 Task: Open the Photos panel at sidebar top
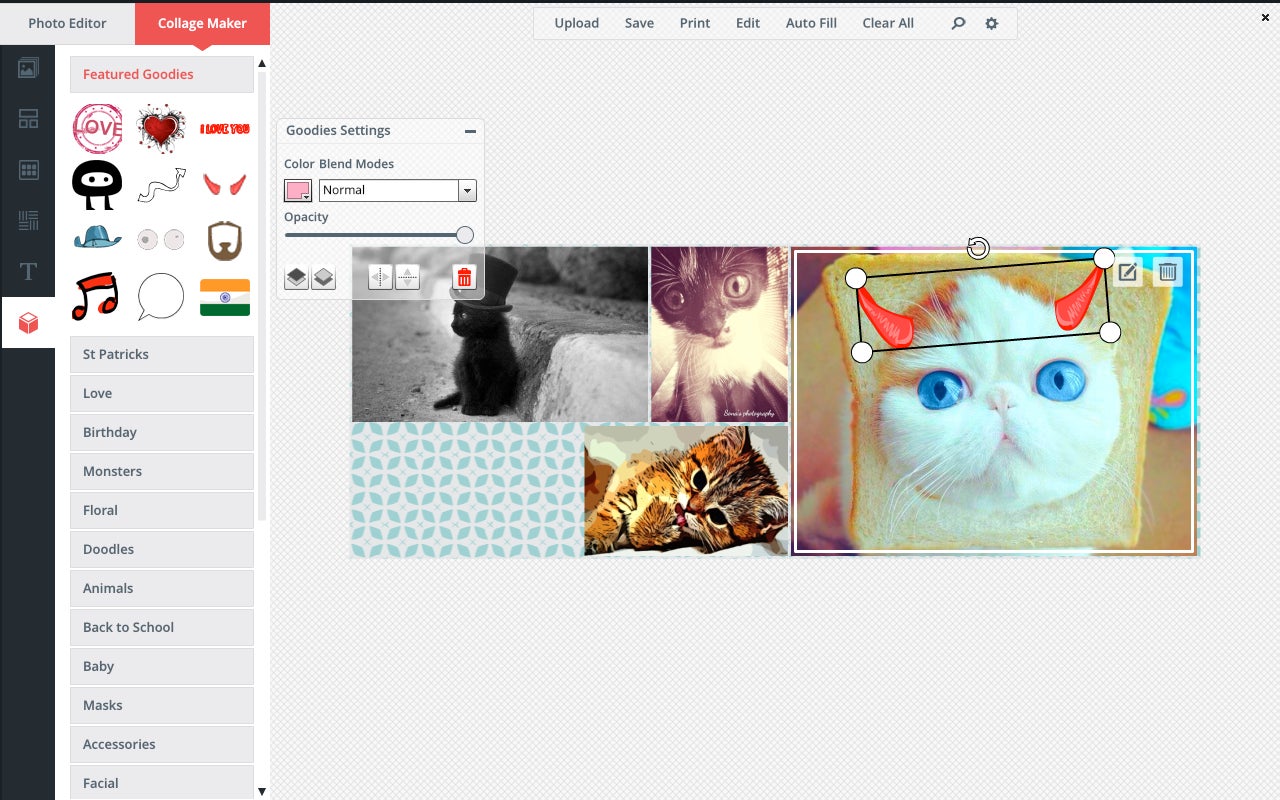(x=28, y=68)
